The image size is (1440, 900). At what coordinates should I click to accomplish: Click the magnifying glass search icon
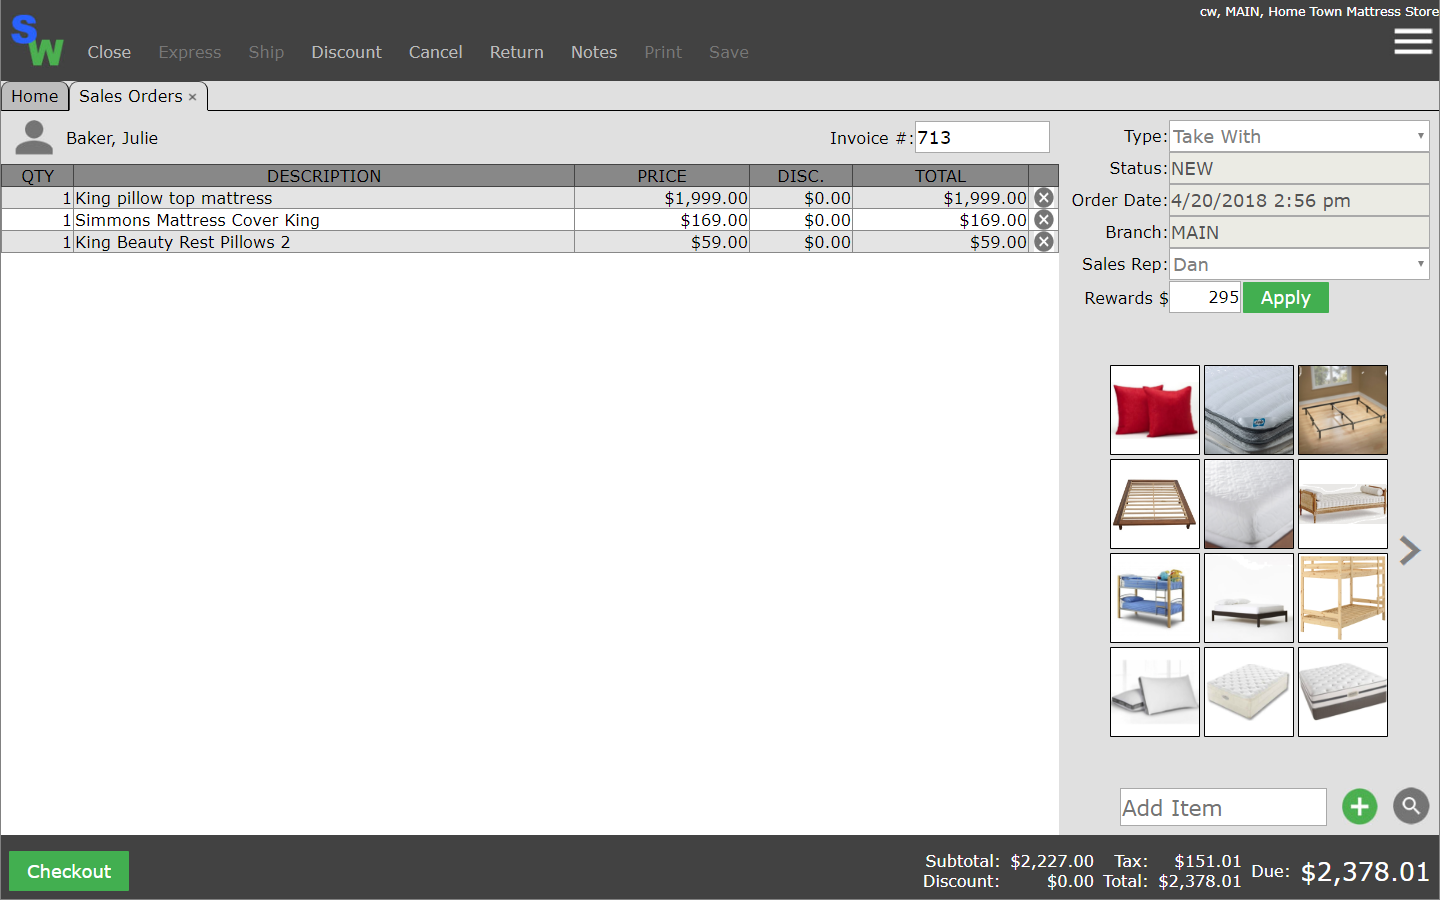[1410, 806]
